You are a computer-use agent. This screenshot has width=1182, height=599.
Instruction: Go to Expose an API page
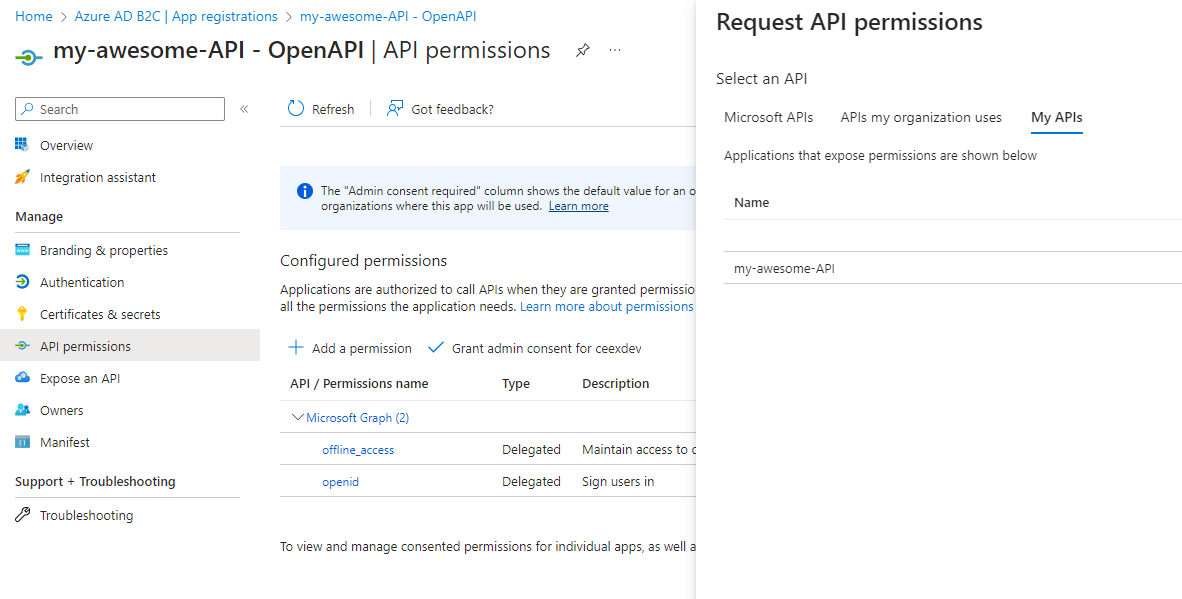click(x=80, y=378)
